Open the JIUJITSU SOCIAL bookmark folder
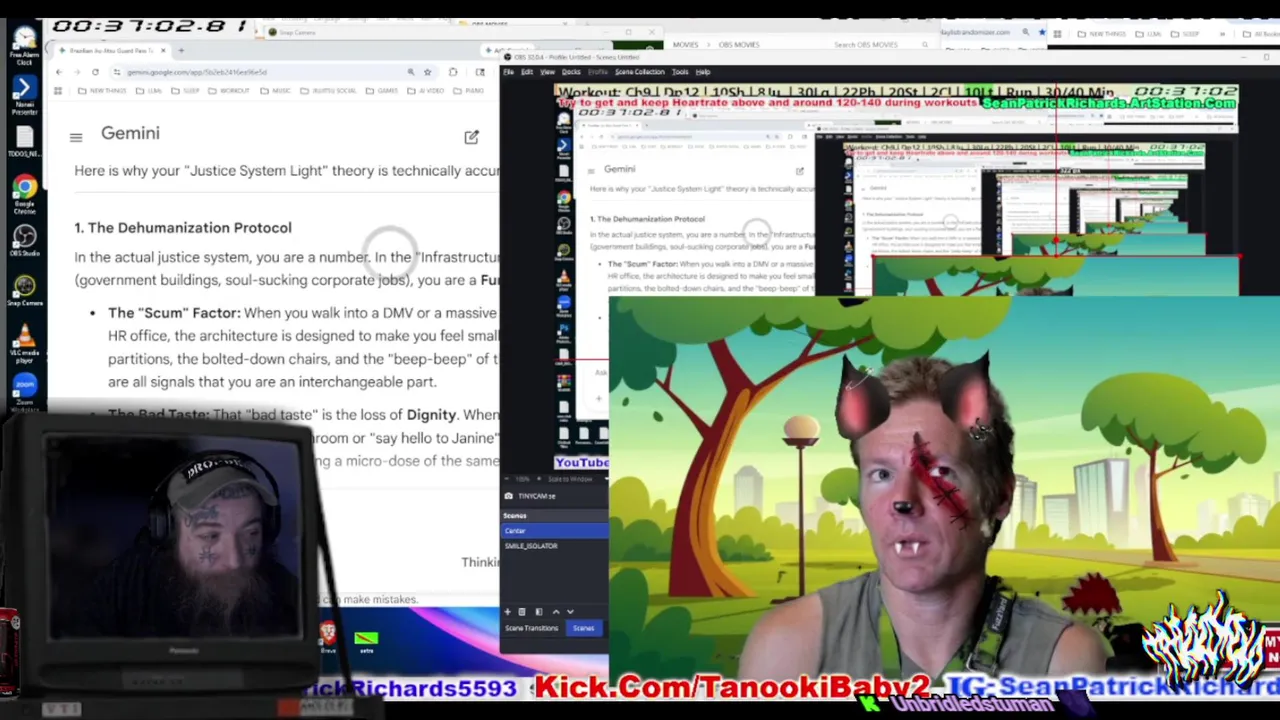 [x=329, y=90]
